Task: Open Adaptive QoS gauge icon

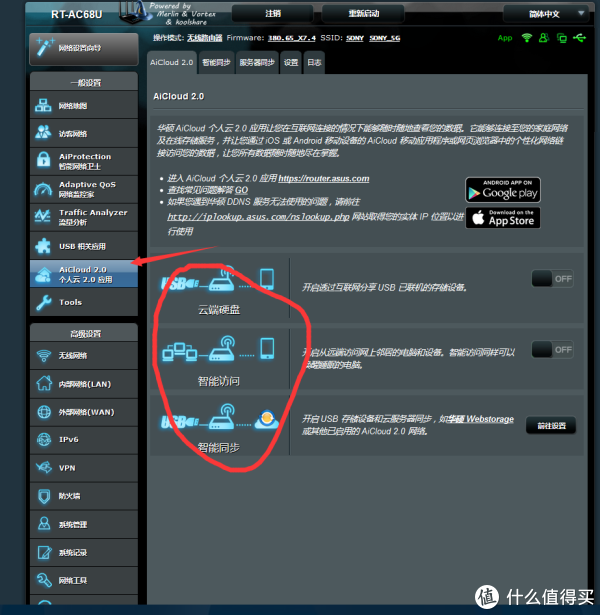Action: tap(43, 189)
